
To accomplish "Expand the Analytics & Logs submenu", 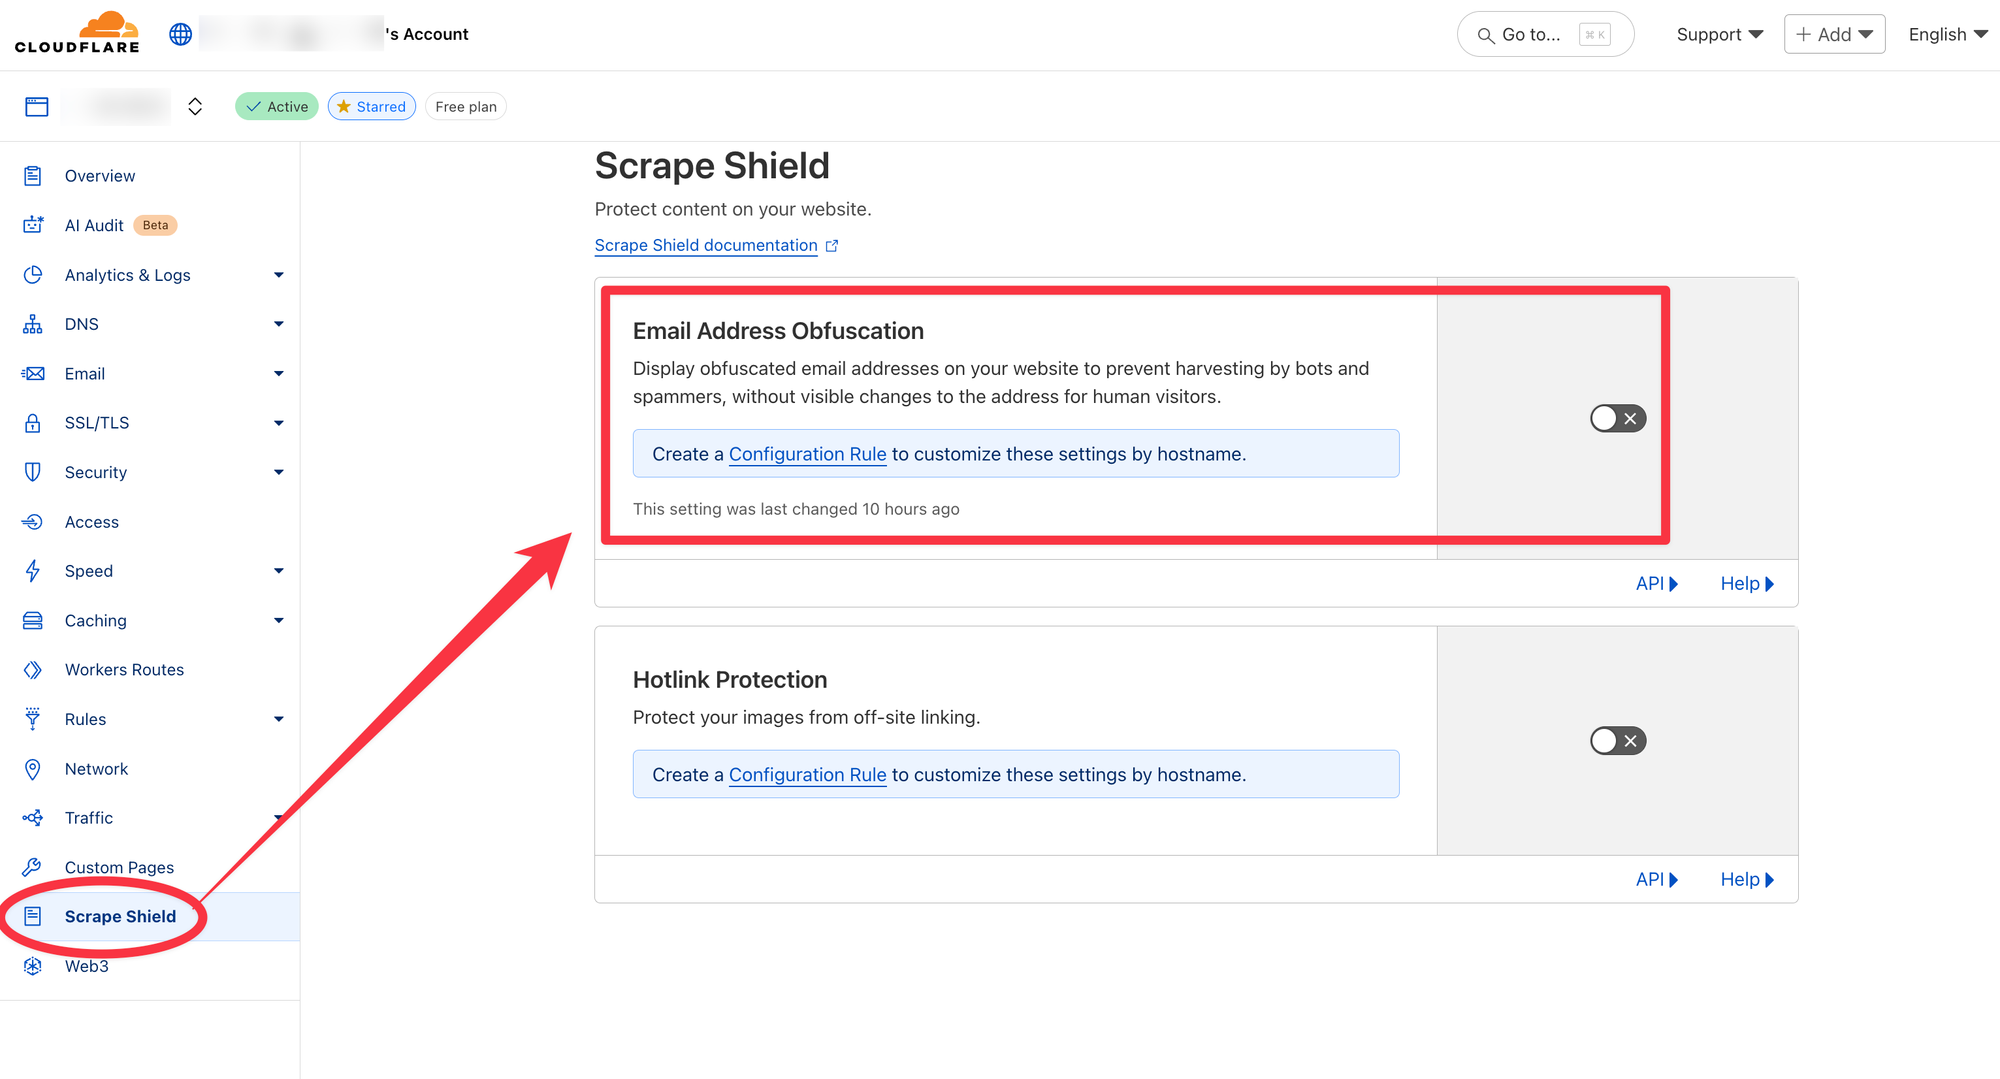I will coord(278,275).
